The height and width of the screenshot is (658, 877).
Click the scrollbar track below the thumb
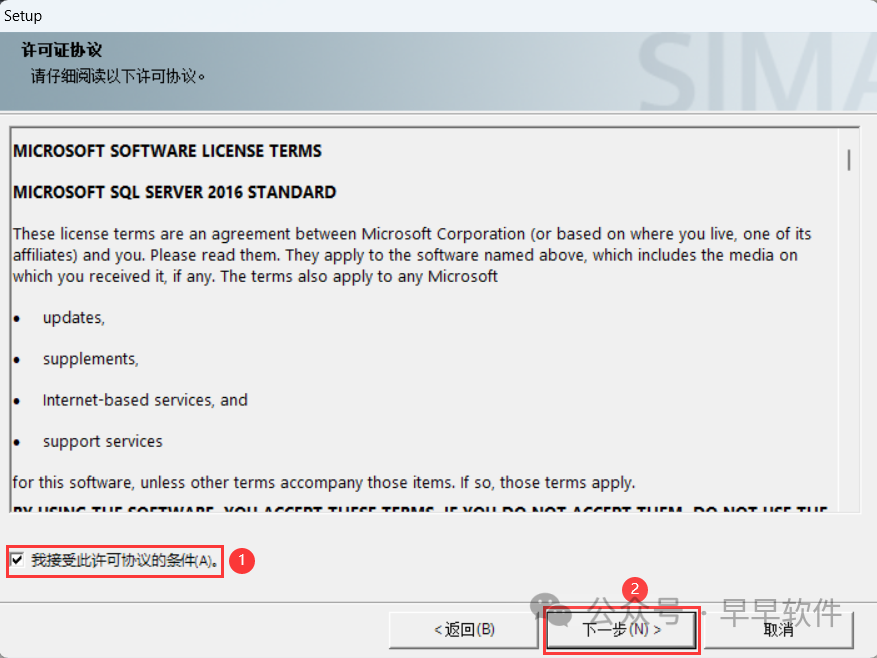[849, 350]
